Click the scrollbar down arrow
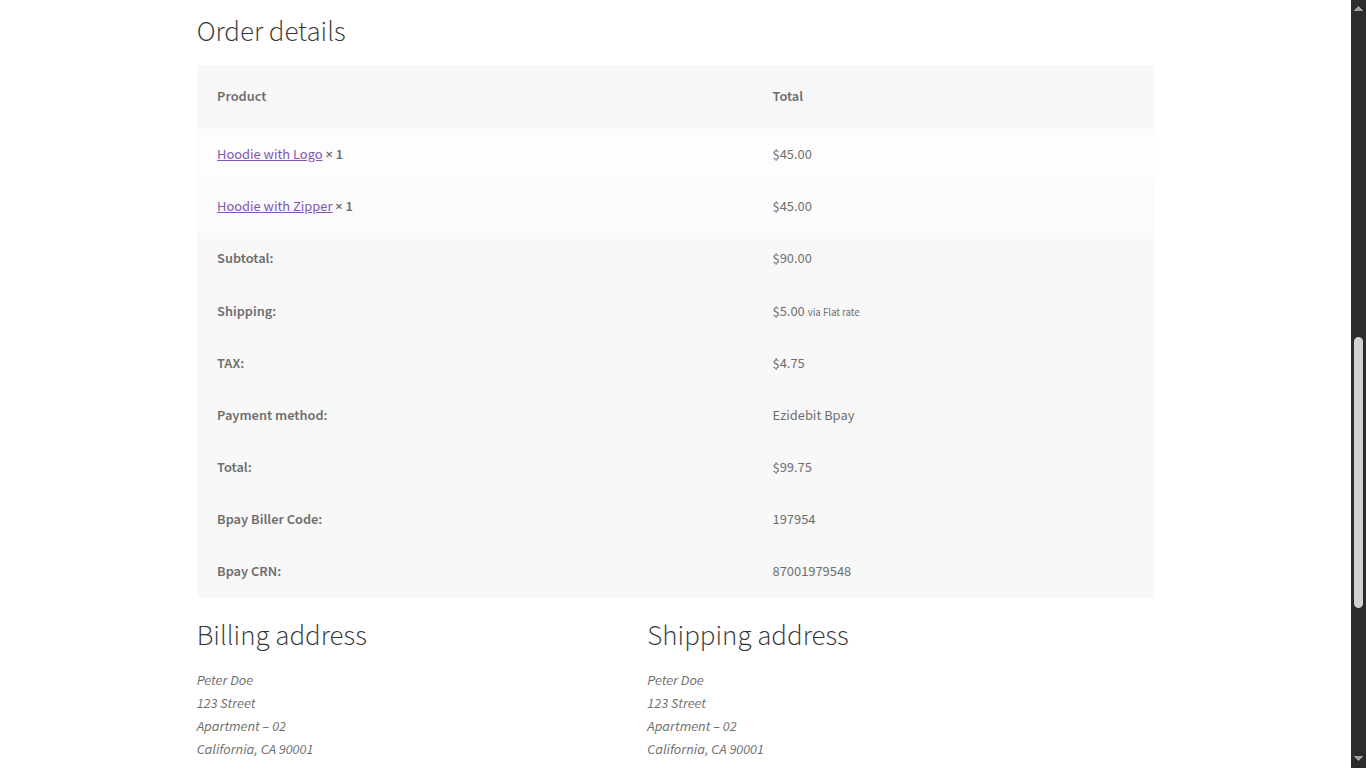The image size is (1366, 768). coord(1358,760)
